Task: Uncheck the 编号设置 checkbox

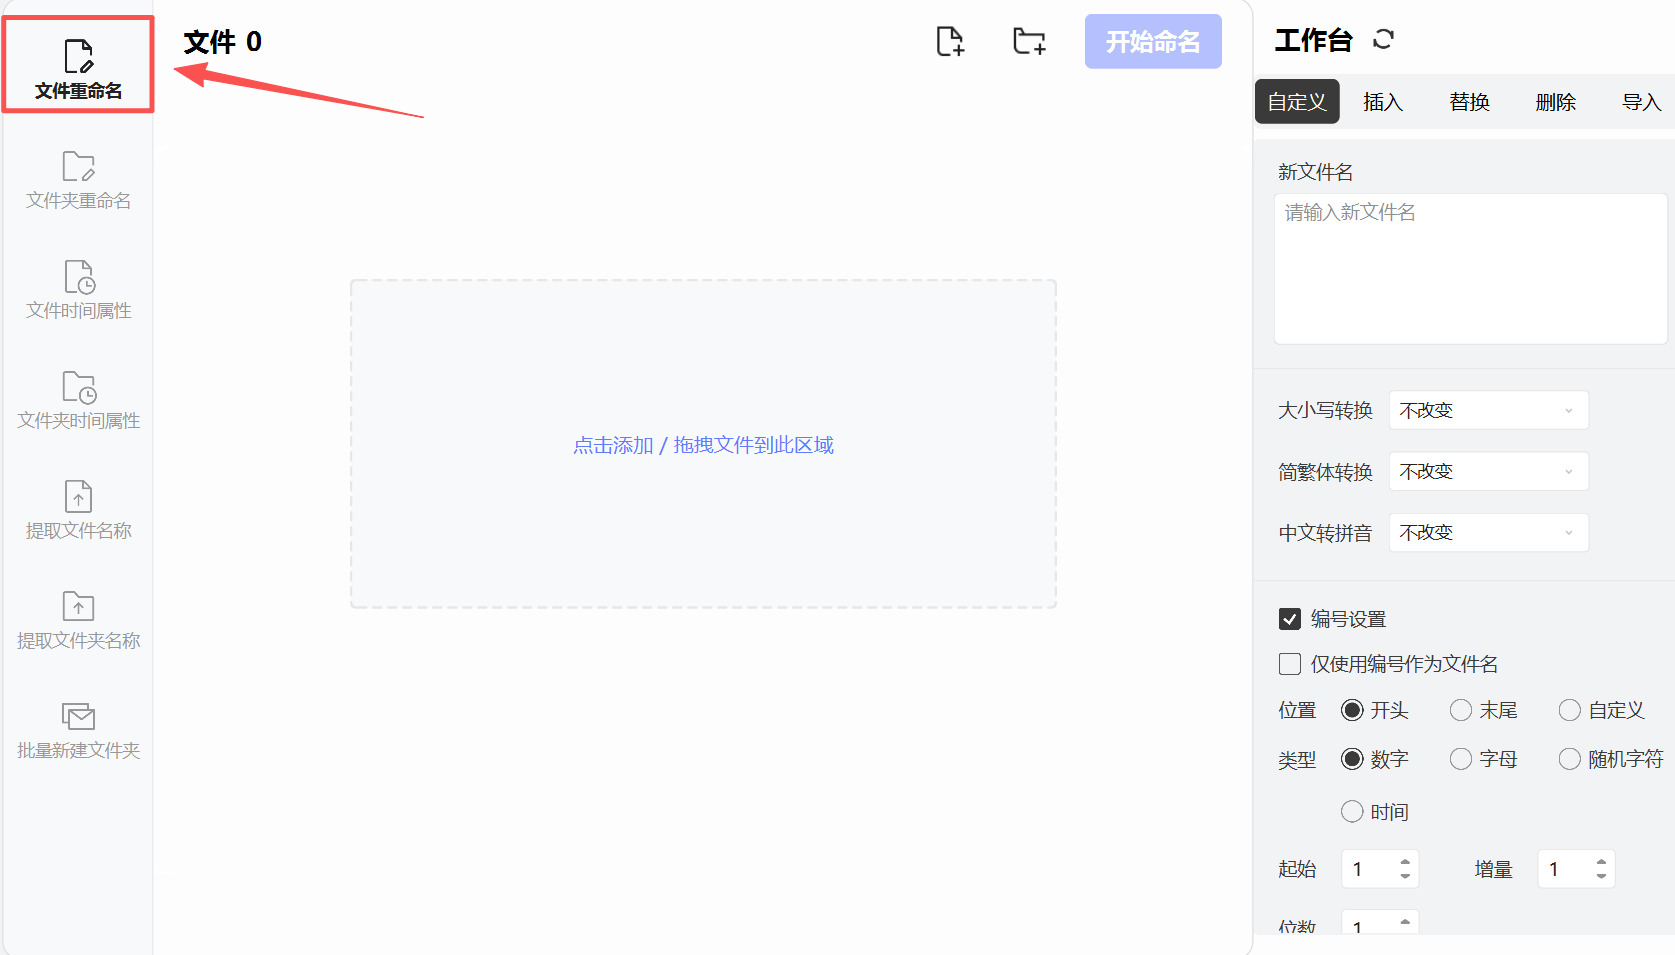Action: [1290, 619]
